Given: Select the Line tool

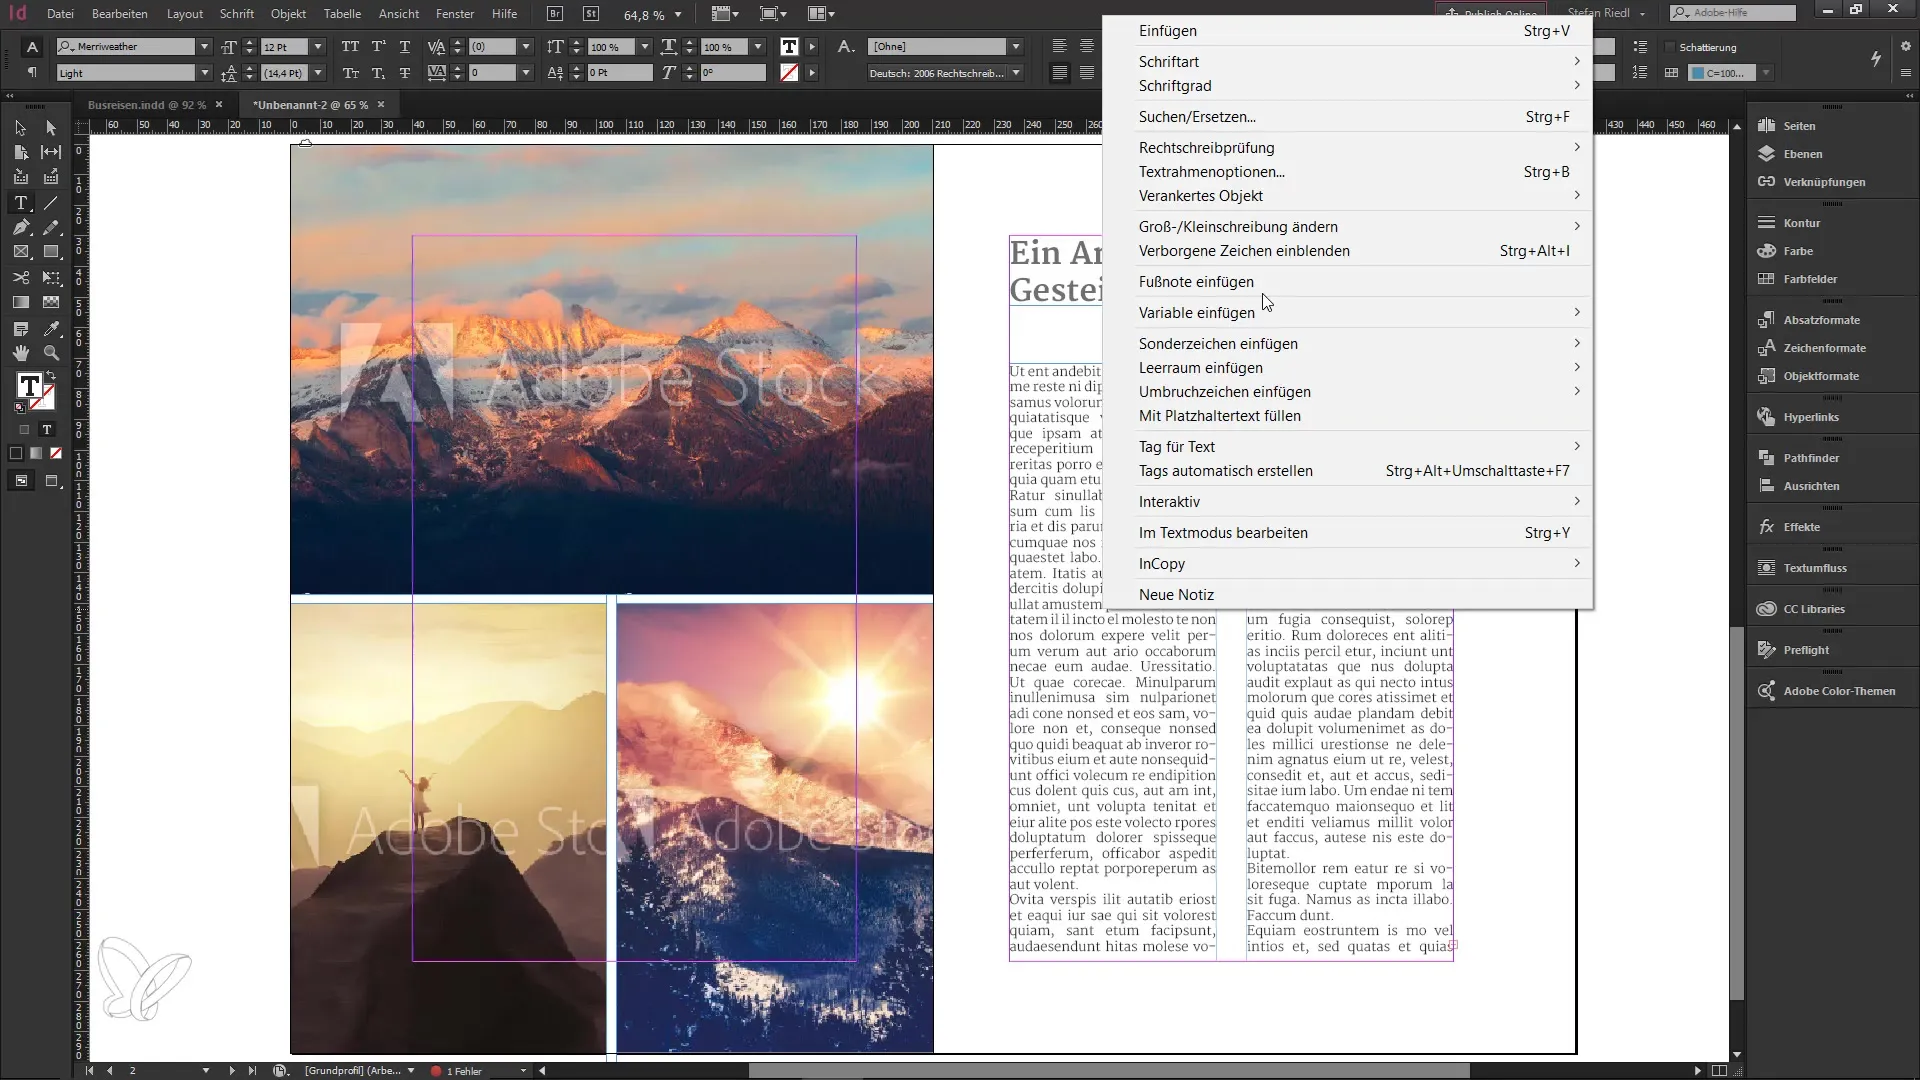Looking at the screenshot, I should point(51,203).
